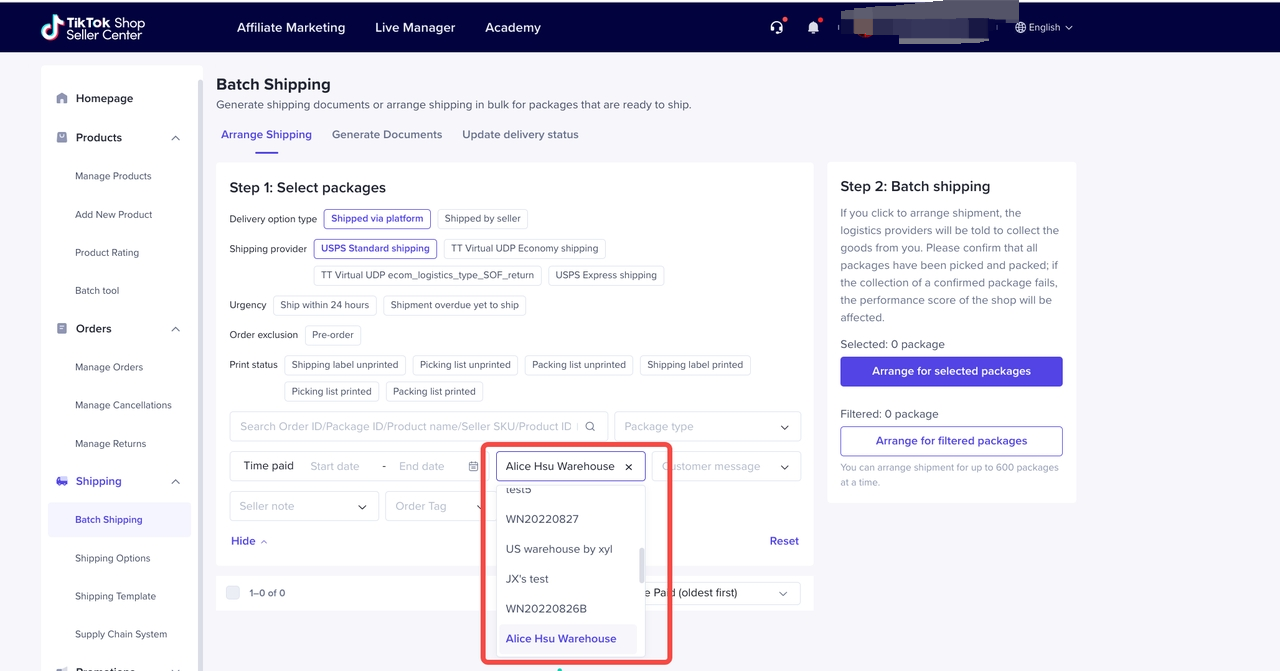The image size is (1280, 671).
Task: Select WN20220827 from the warehouse list
Action: coord(542,519)
